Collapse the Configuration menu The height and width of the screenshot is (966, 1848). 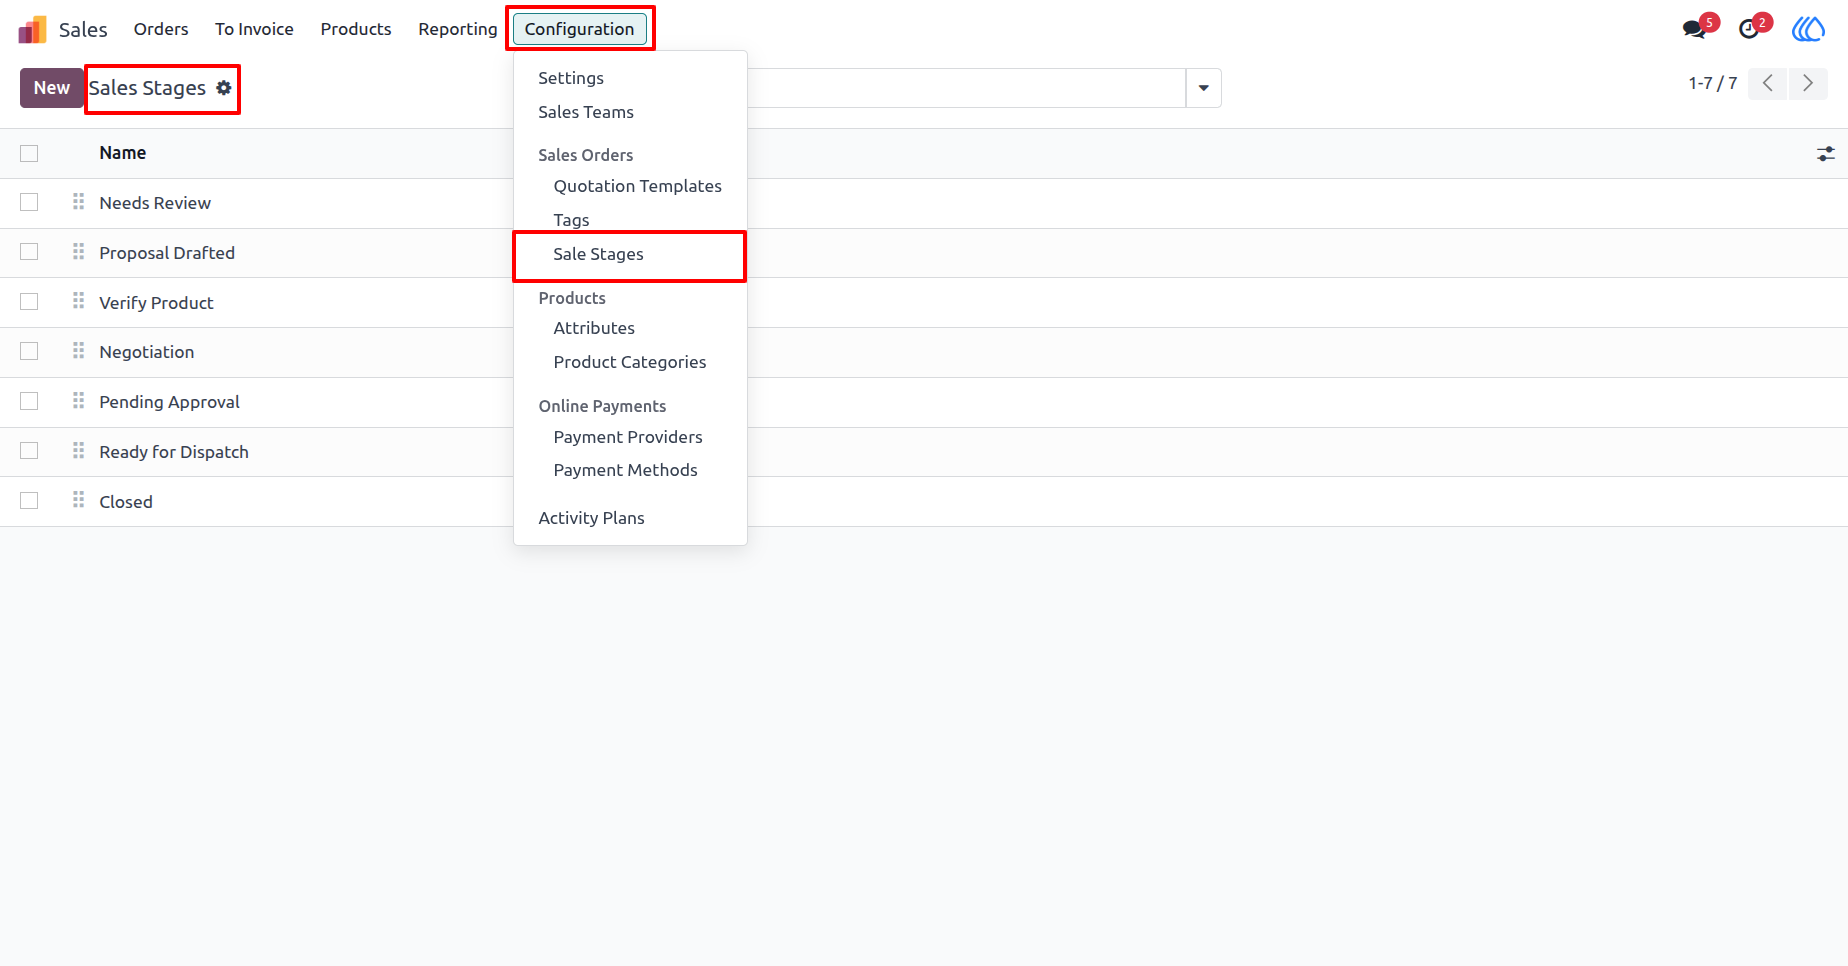point(580,29)
